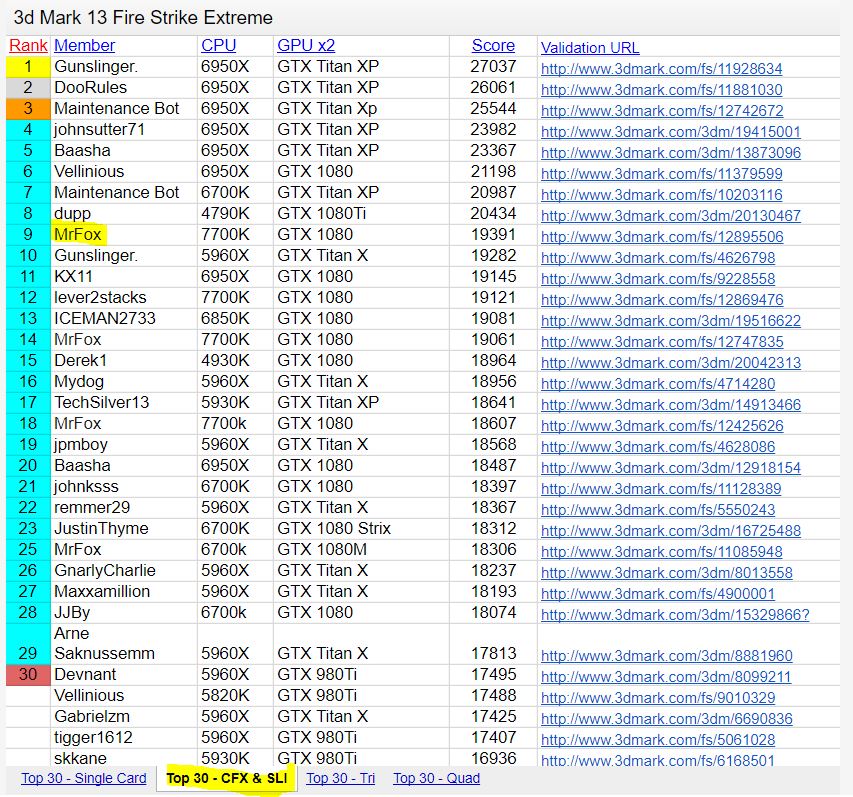Open validation link ending in fs/12747835
Screen dimensions: 853x797
662,342
